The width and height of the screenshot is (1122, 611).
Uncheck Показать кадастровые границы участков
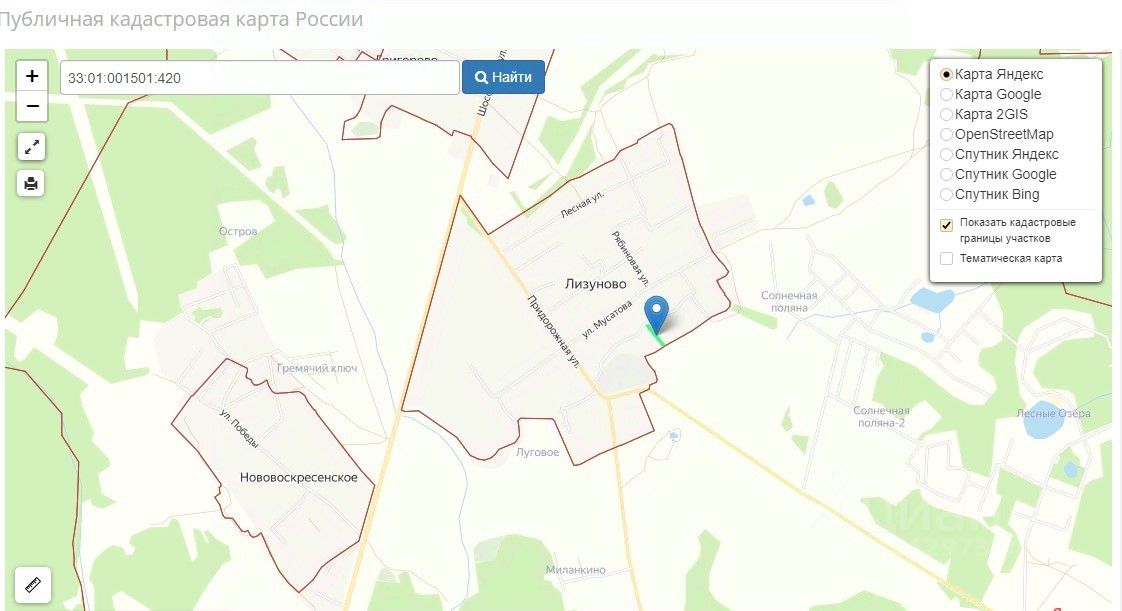tap(946, 225)
